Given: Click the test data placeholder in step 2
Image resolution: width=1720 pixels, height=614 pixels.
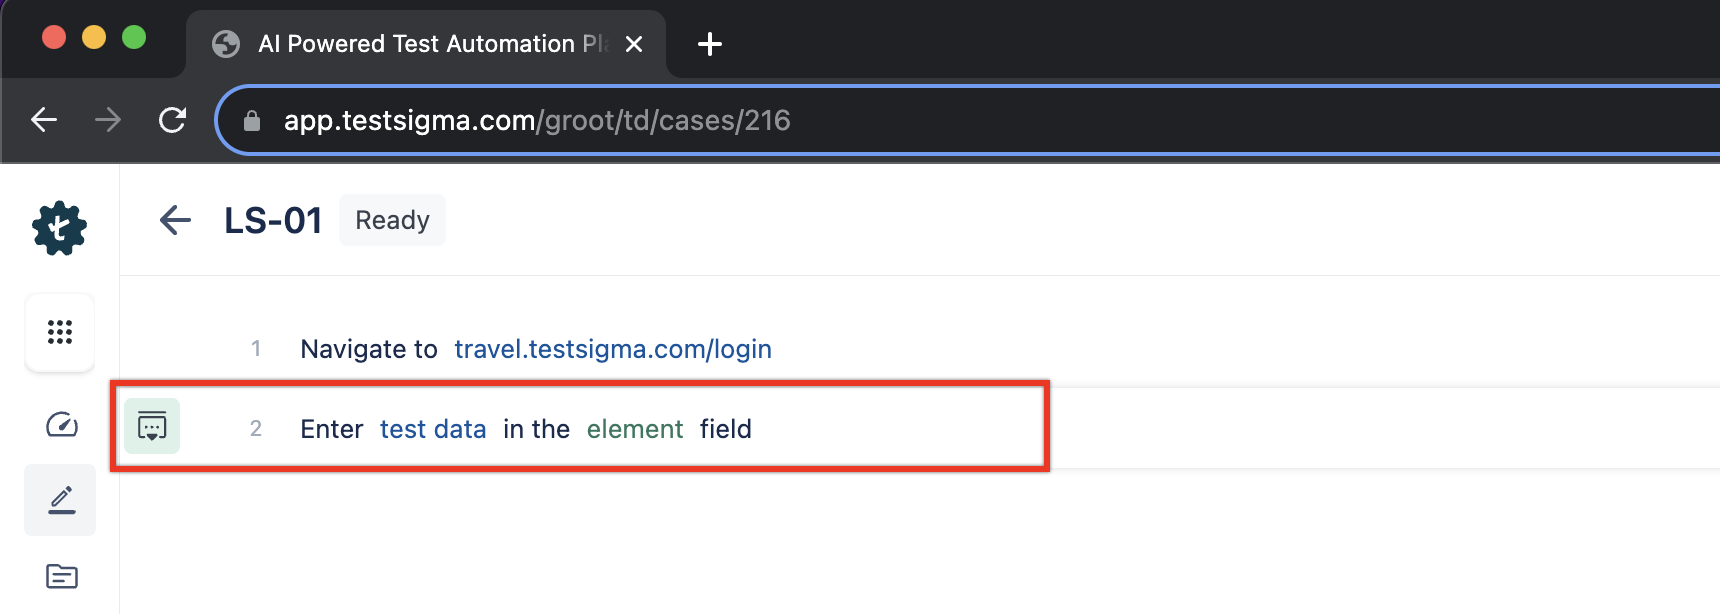Looking at the screenshot, I should [x=433, y=429].
